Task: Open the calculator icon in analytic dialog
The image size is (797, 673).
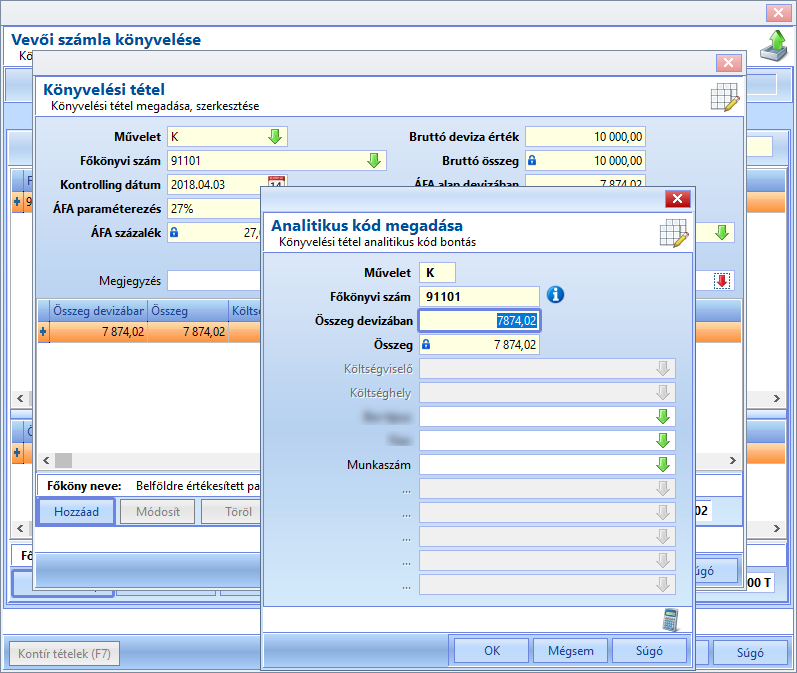Action: pos(671,620)
